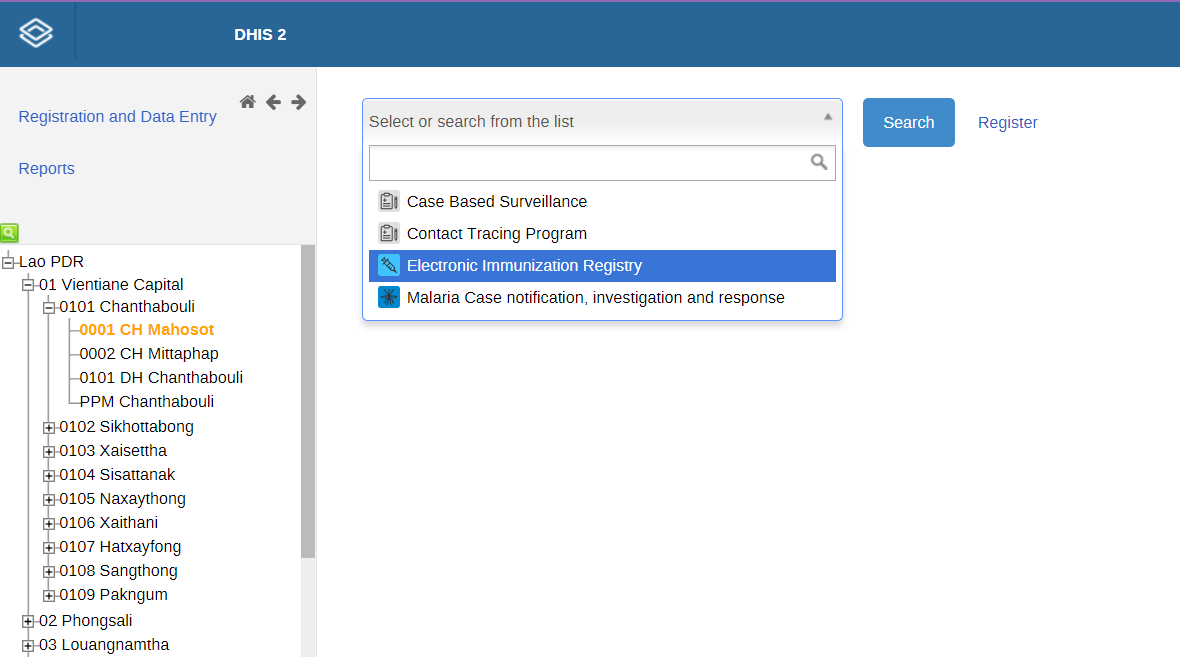Collapse the 01 Vientiane Capital node
Viewport: 1180px width, 657px height.
coord(29,284)
